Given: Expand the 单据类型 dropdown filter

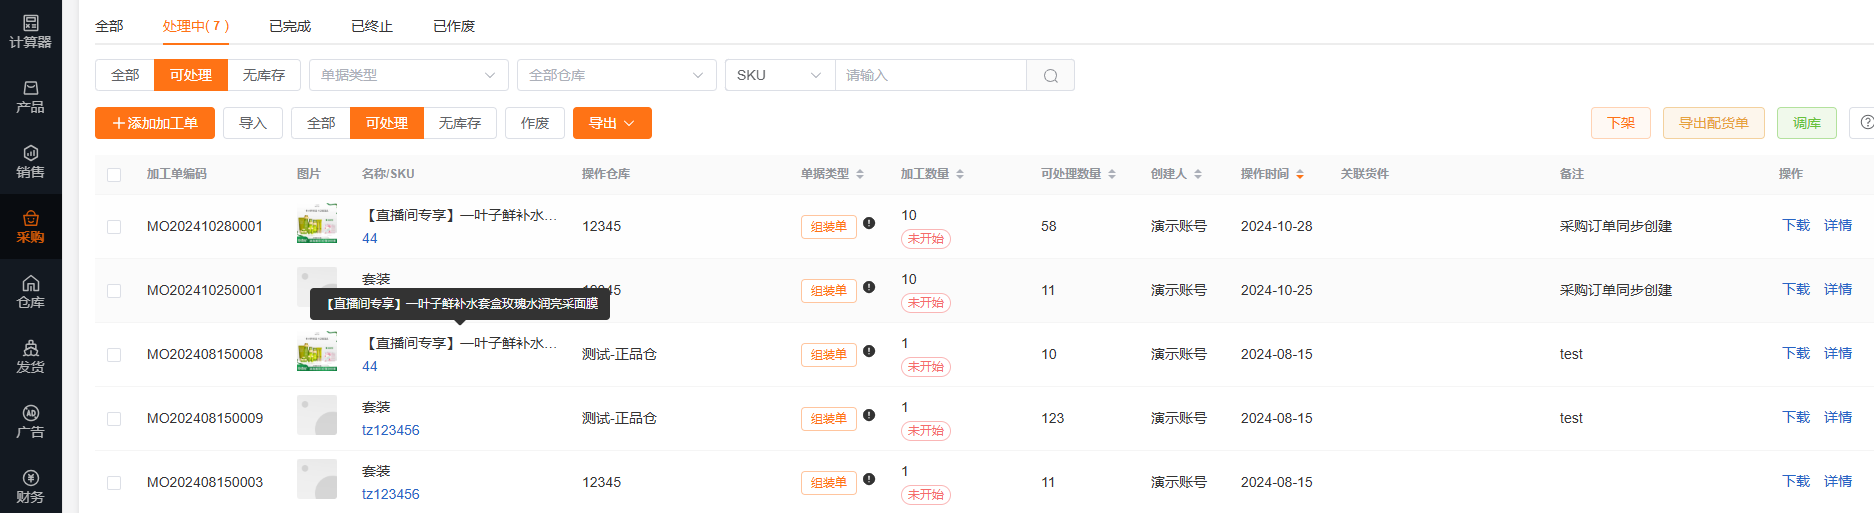Looking at the screenshot, I should coord(408,75).
